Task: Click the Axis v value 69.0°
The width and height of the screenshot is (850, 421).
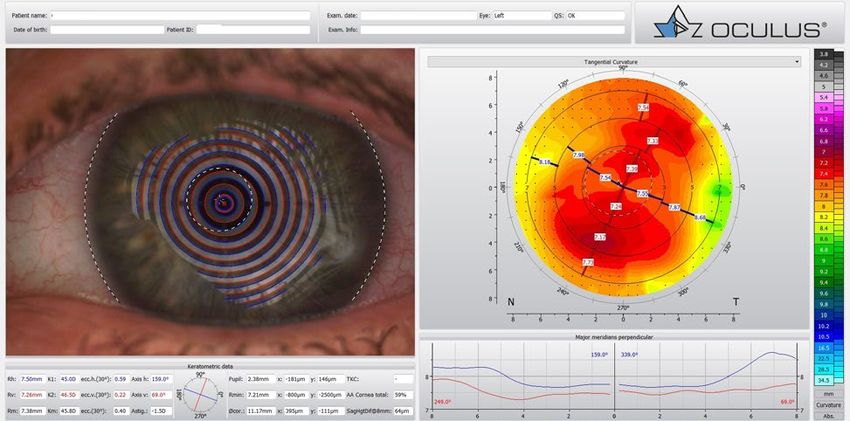Action: click(x=162, y=396)
